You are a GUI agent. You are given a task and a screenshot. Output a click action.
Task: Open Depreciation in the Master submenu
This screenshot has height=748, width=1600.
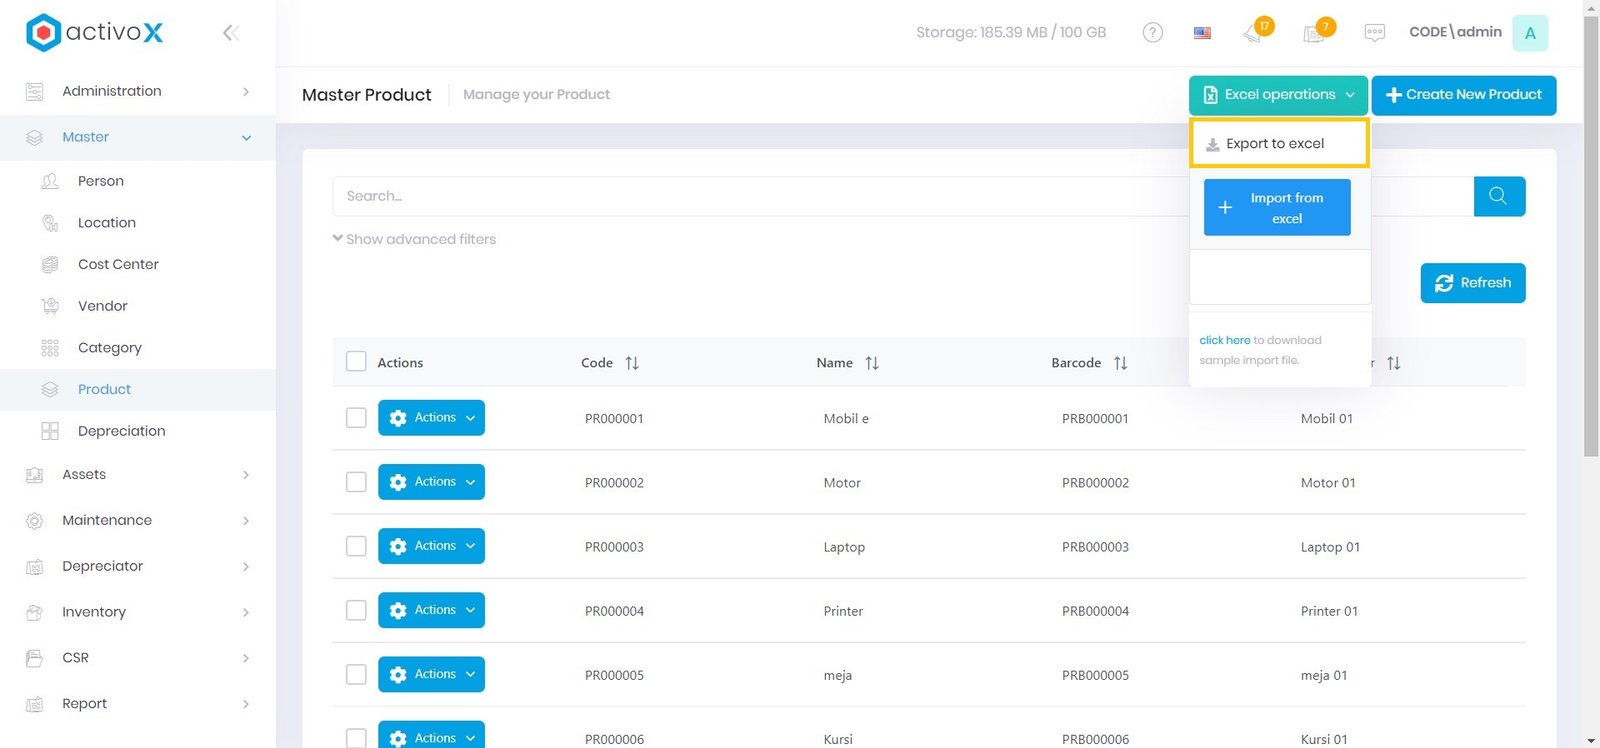coord(121,431)
